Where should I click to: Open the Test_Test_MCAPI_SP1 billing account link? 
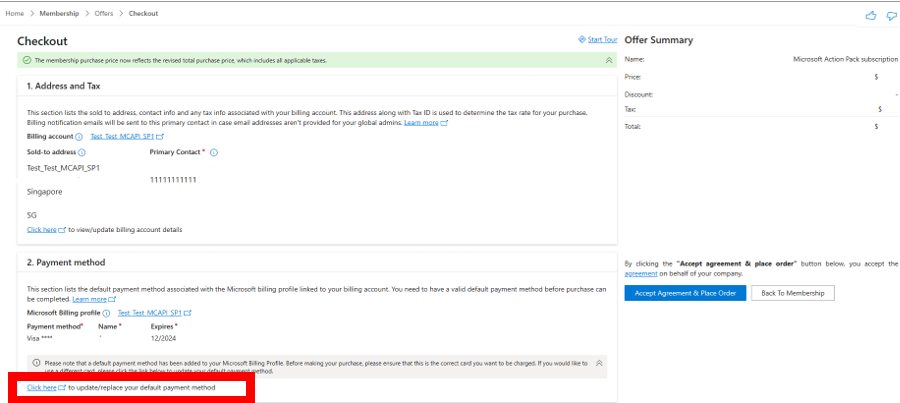coord(124,136)
